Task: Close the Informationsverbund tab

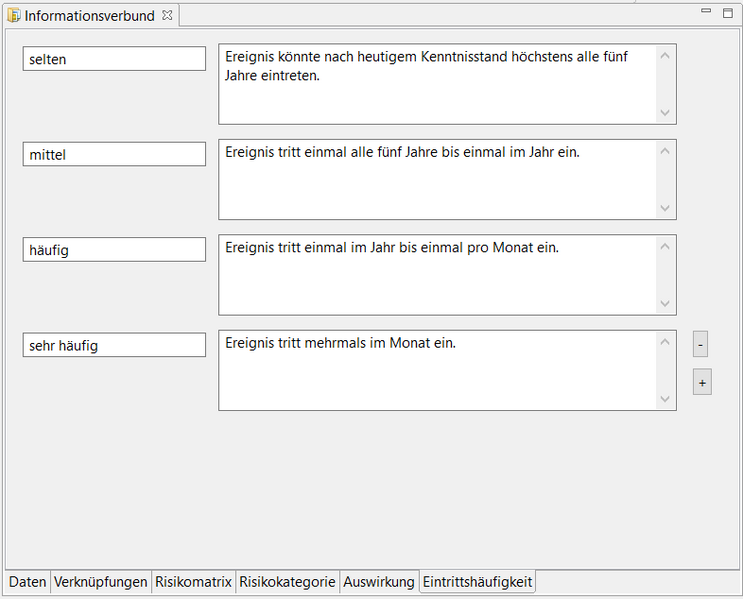Action: pyautogui.click(x=167, y=15)
